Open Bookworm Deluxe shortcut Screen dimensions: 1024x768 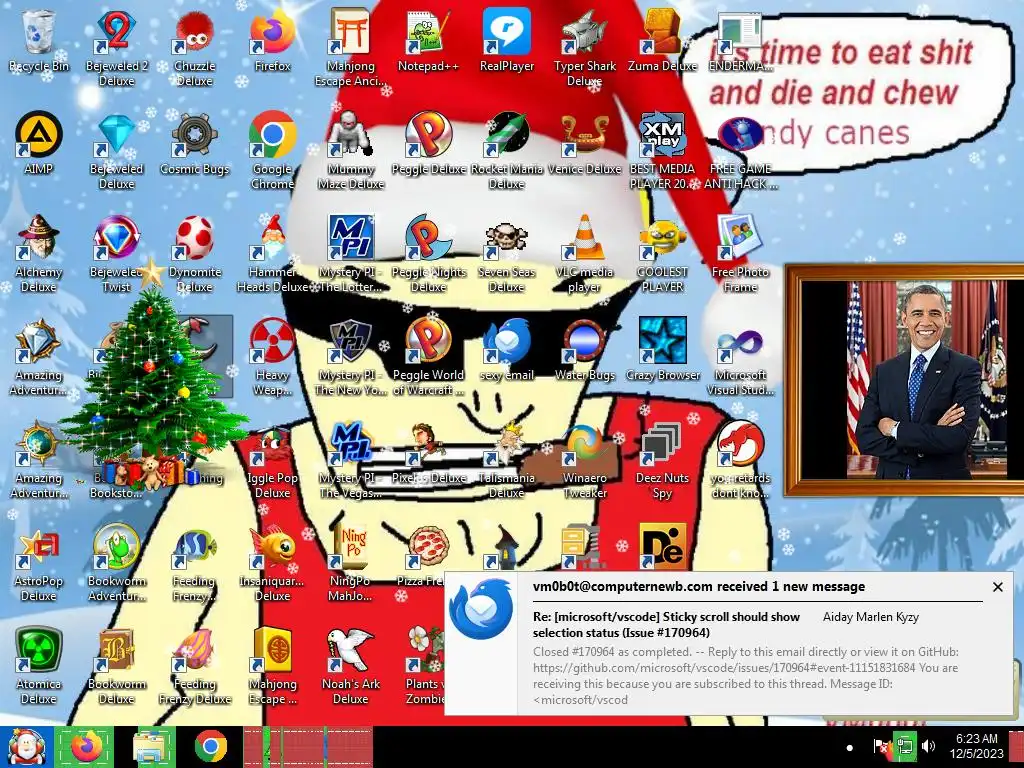click(116, 666)
